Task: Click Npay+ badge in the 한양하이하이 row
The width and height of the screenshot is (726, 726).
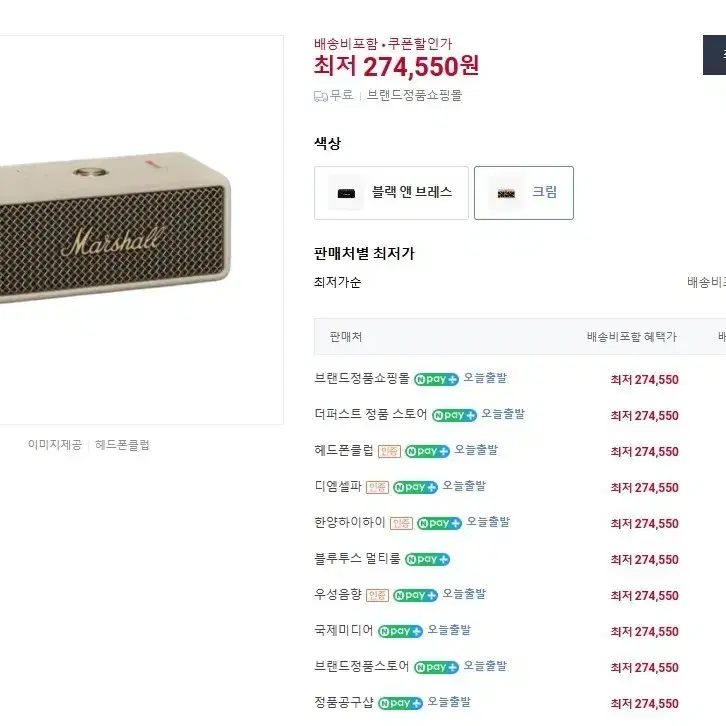Action: click(439, 523)
